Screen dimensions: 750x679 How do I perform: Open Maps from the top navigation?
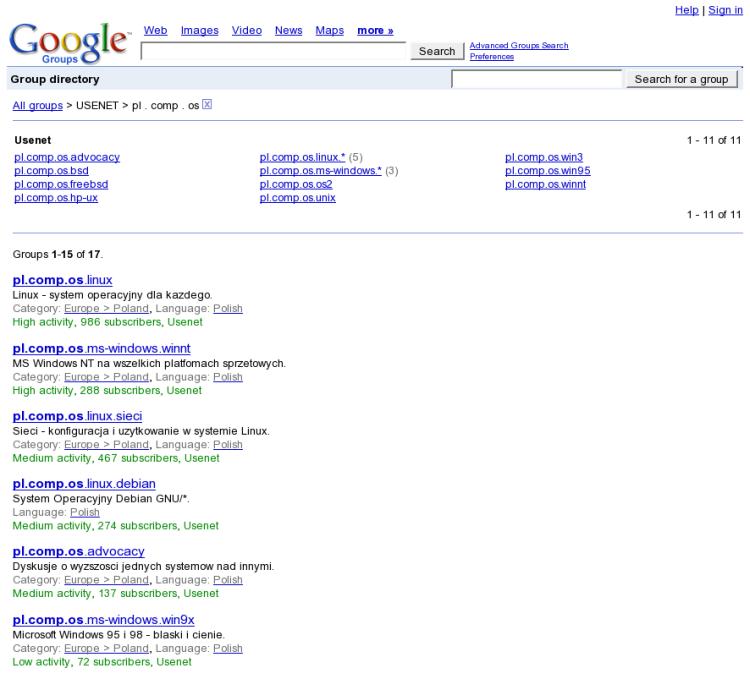pyautogui.click(x=330, y=31)
